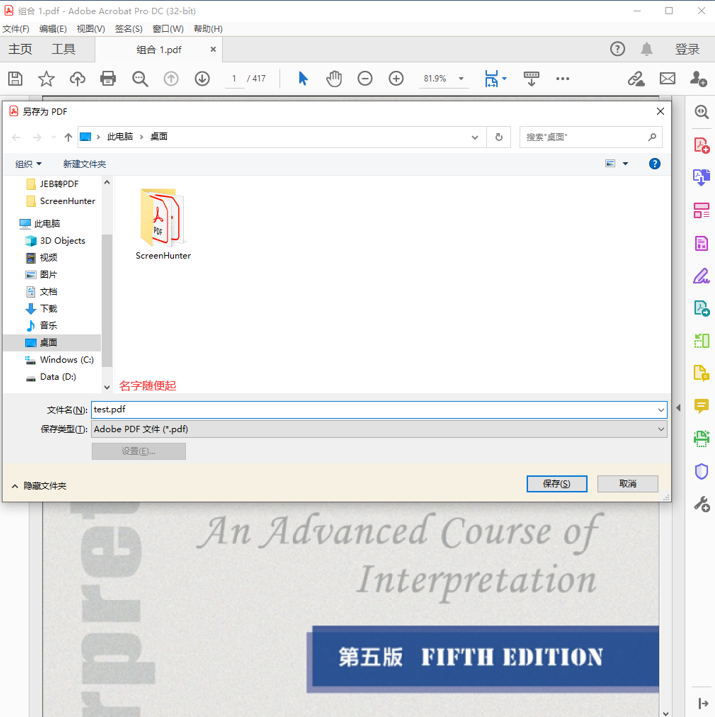Image resolution: width=715 pixels, height=717 pixels.
Task: Collapse the right tools pane arrow
Action: pyautogui.click(x=678, y=407)
